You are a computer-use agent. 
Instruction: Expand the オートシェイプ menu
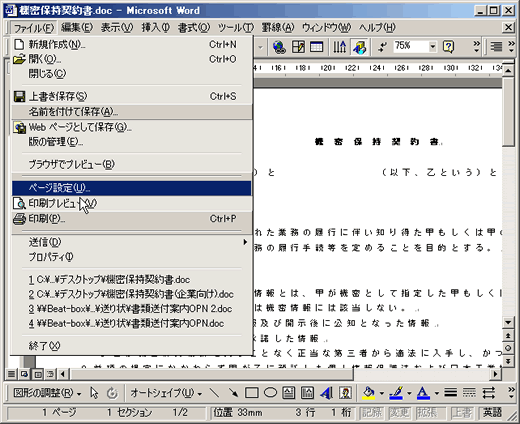(166, 393)
